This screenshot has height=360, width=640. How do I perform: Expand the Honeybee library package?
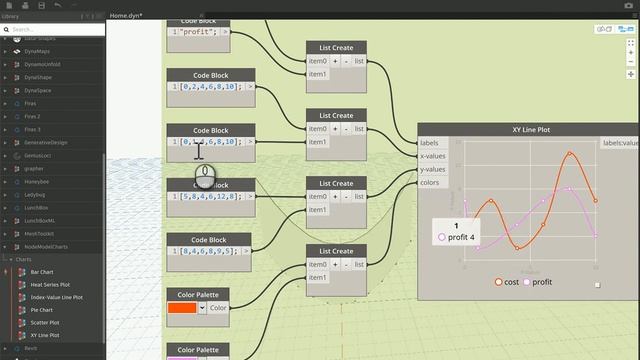[5, 182]
